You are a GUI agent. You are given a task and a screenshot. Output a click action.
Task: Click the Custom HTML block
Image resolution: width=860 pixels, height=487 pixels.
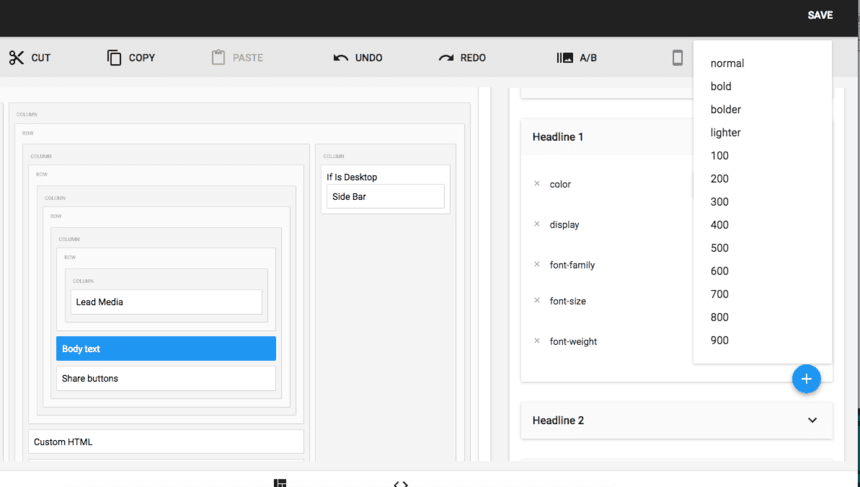166,442
